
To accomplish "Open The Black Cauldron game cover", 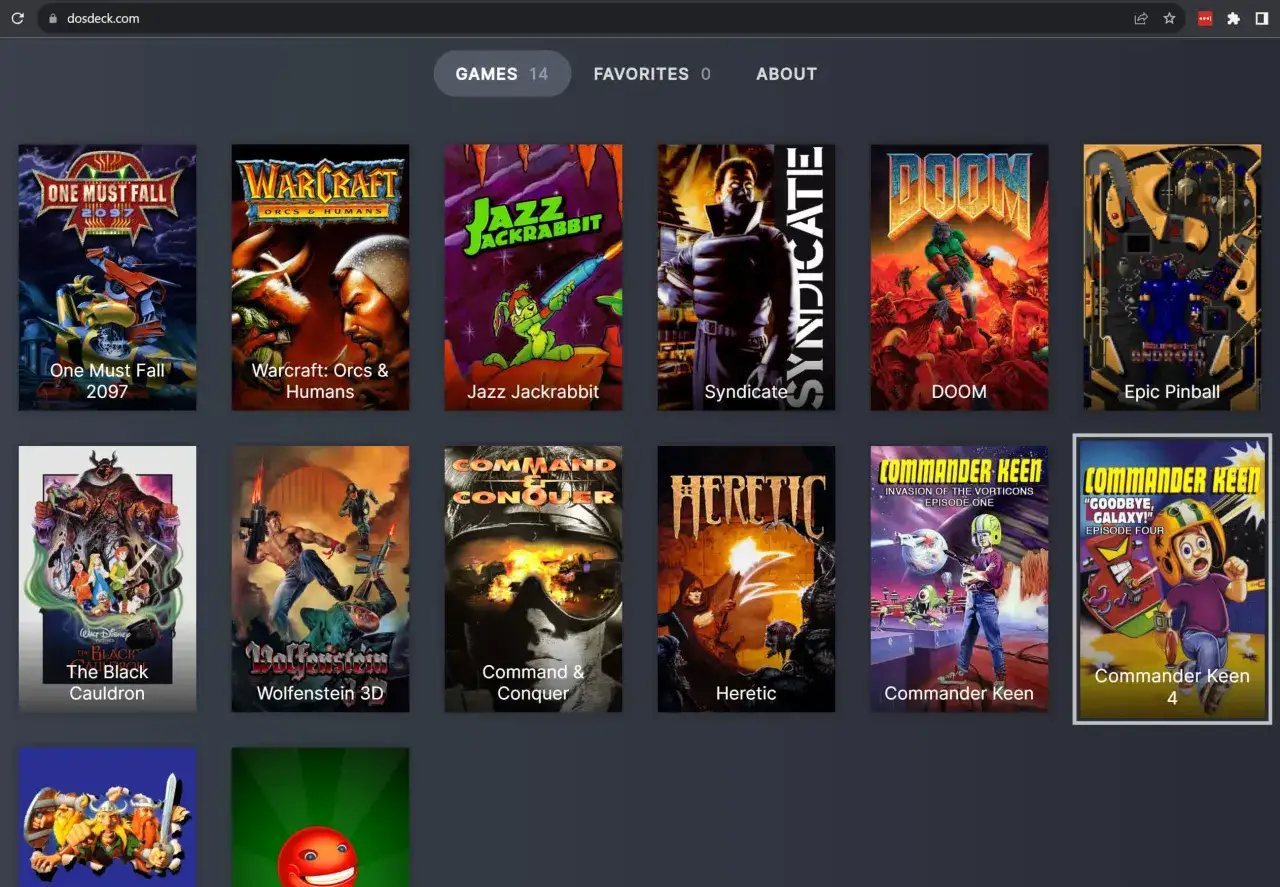I will [107, 579].
